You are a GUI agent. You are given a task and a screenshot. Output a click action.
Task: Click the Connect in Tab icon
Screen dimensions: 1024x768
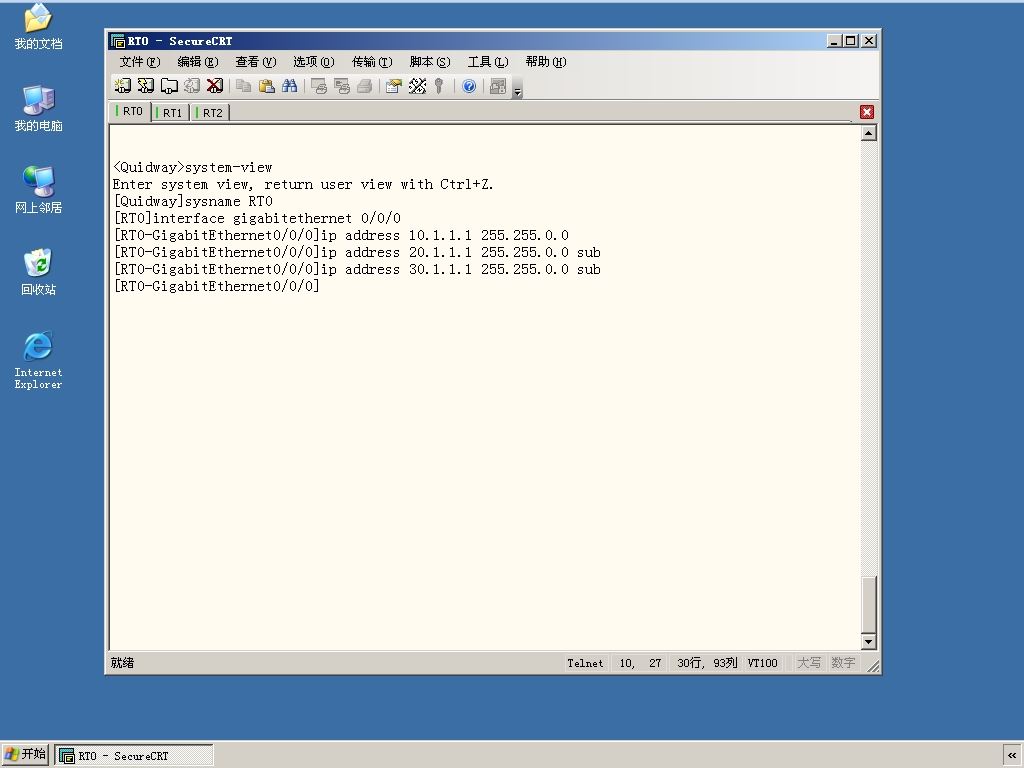[169, 86]
